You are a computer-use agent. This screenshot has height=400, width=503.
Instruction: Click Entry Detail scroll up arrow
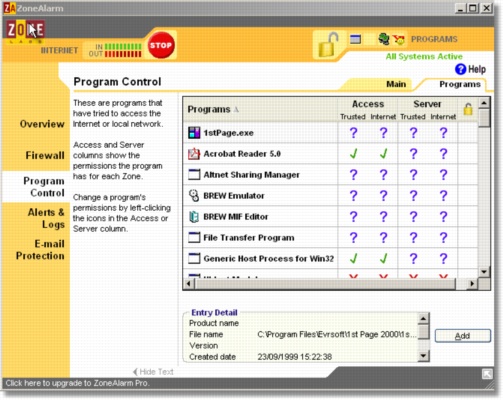(x=423, y=319)
